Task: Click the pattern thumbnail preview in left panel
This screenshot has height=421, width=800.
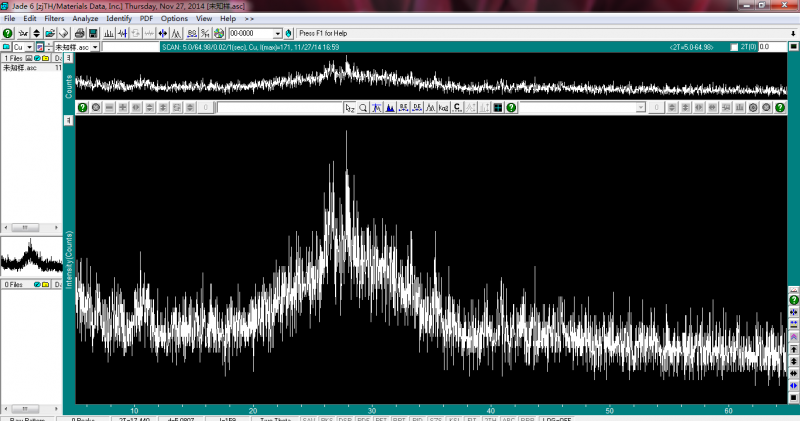Action: click(31, 258)
